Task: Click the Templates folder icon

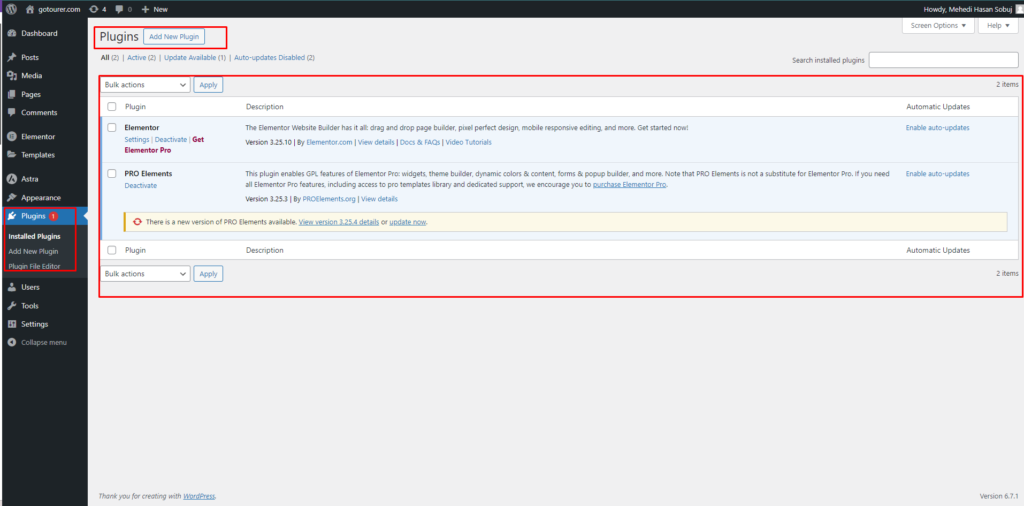Action: click(x=12, y=155)
